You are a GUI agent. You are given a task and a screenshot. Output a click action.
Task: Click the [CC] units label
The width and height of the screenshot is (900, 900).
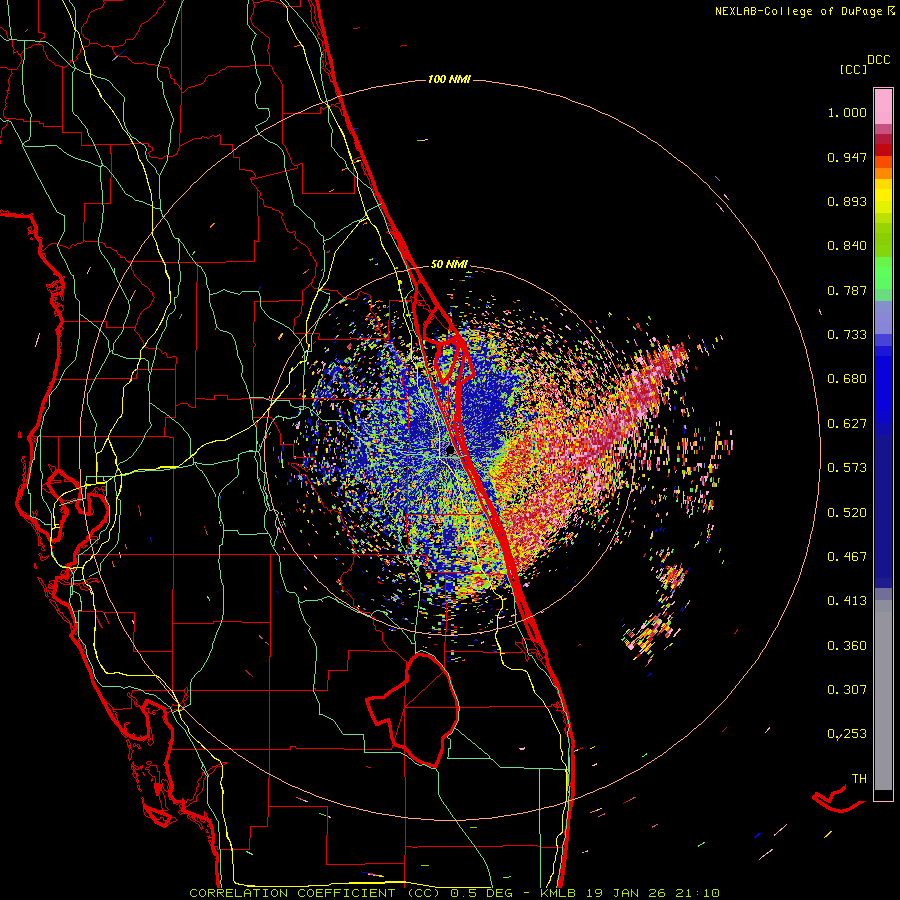[852, 69]
